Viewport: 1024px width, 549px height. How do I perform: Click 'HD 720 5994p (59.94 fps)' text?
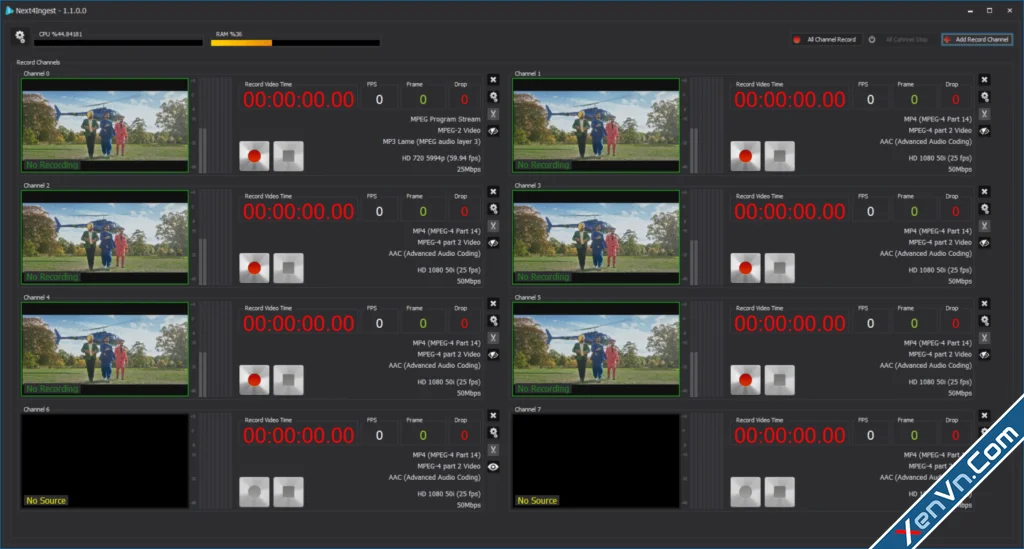tap(441, 158)
